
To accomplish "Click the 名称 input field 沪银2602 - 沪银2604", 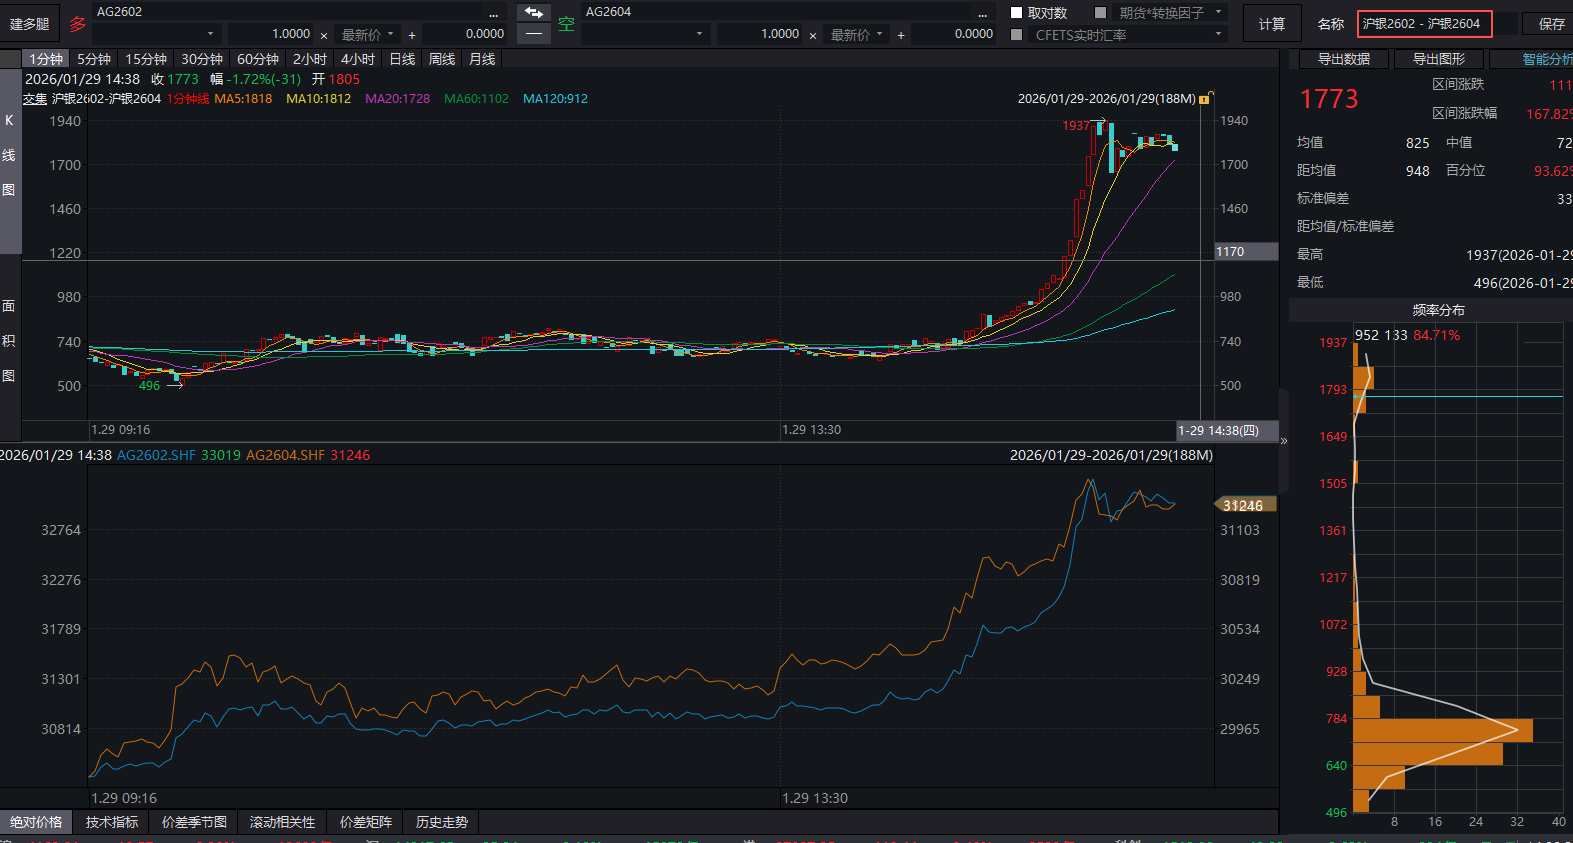I will pos(1424,24).
